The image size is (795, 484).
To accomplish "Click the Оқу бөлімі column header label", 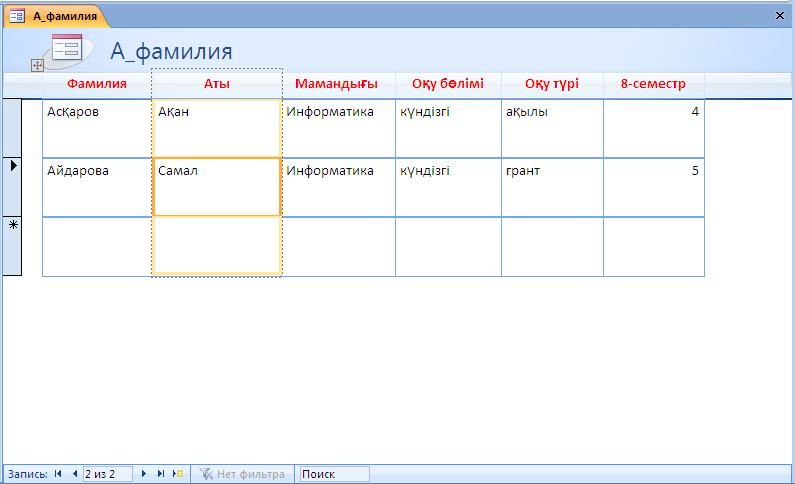I will (448, 84).
